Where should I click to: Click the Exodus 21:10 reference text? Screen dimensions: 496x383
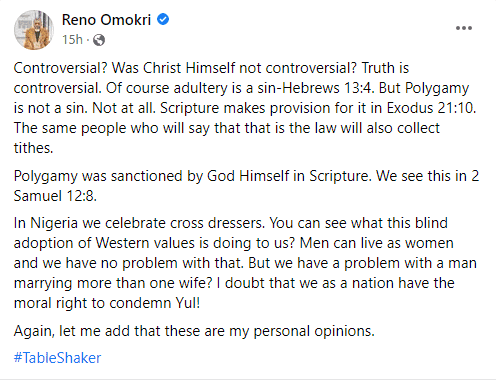coord(430,108)
